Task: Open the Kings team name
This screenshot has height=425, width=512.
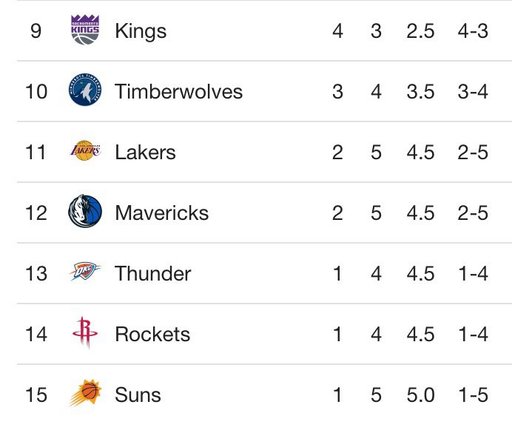Action: (x=141, y=31)
